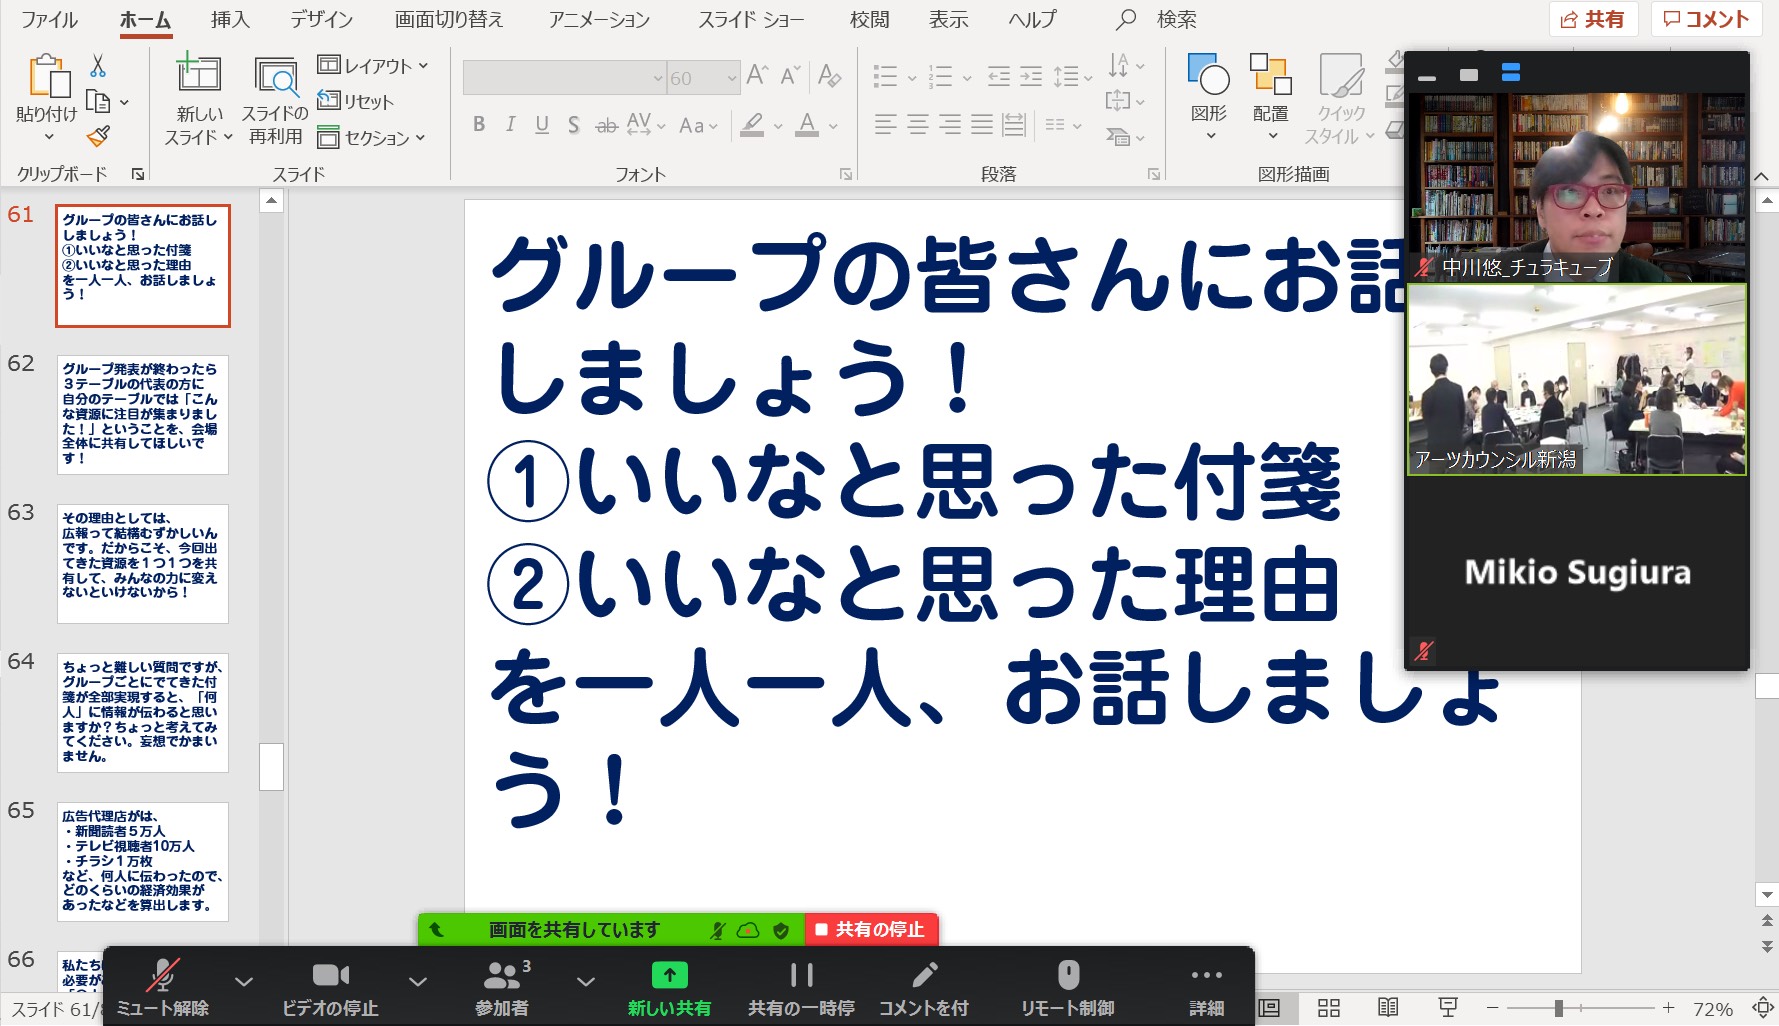The height and width of the screenshot is (1026, 1779).
Task: Click the Zoom participants icon
Action: tap(502, 976)
